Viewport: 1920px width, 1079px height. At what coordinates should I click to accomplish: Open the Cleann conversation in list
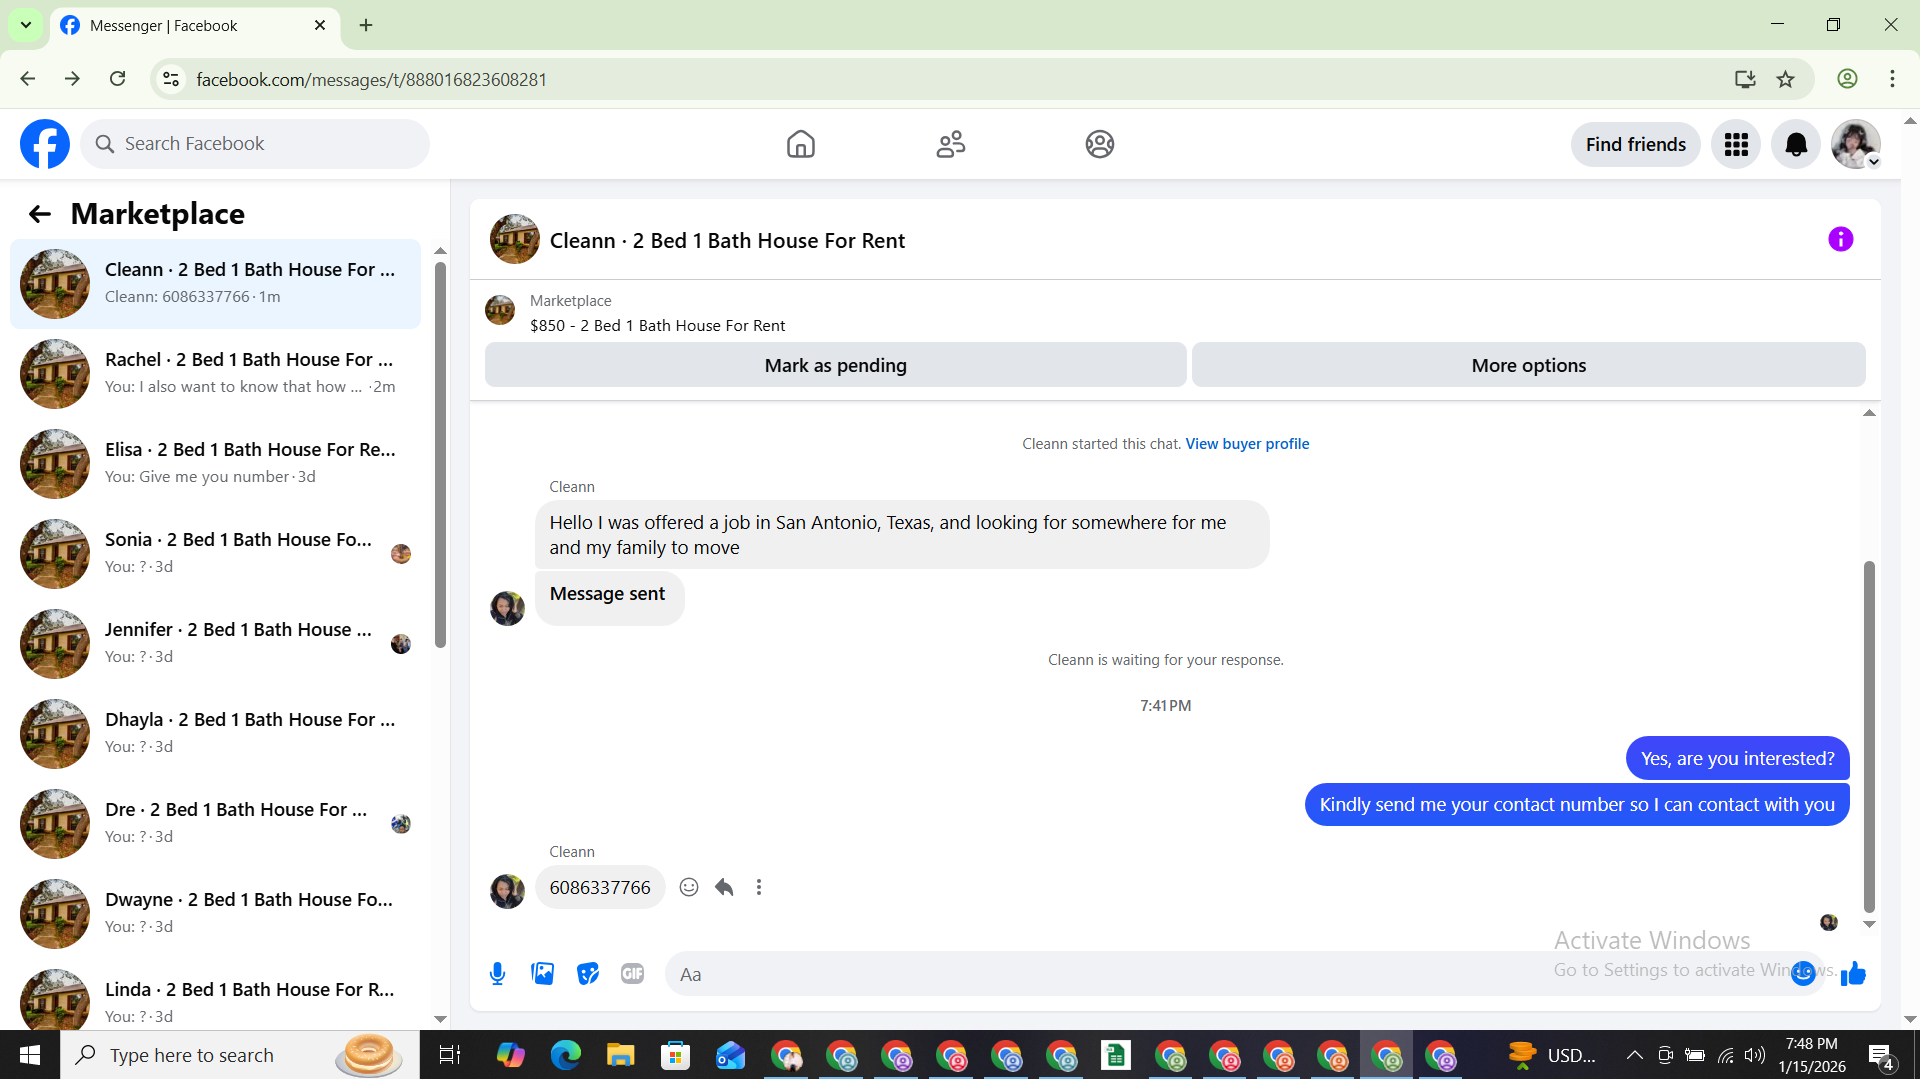point(215,283)
